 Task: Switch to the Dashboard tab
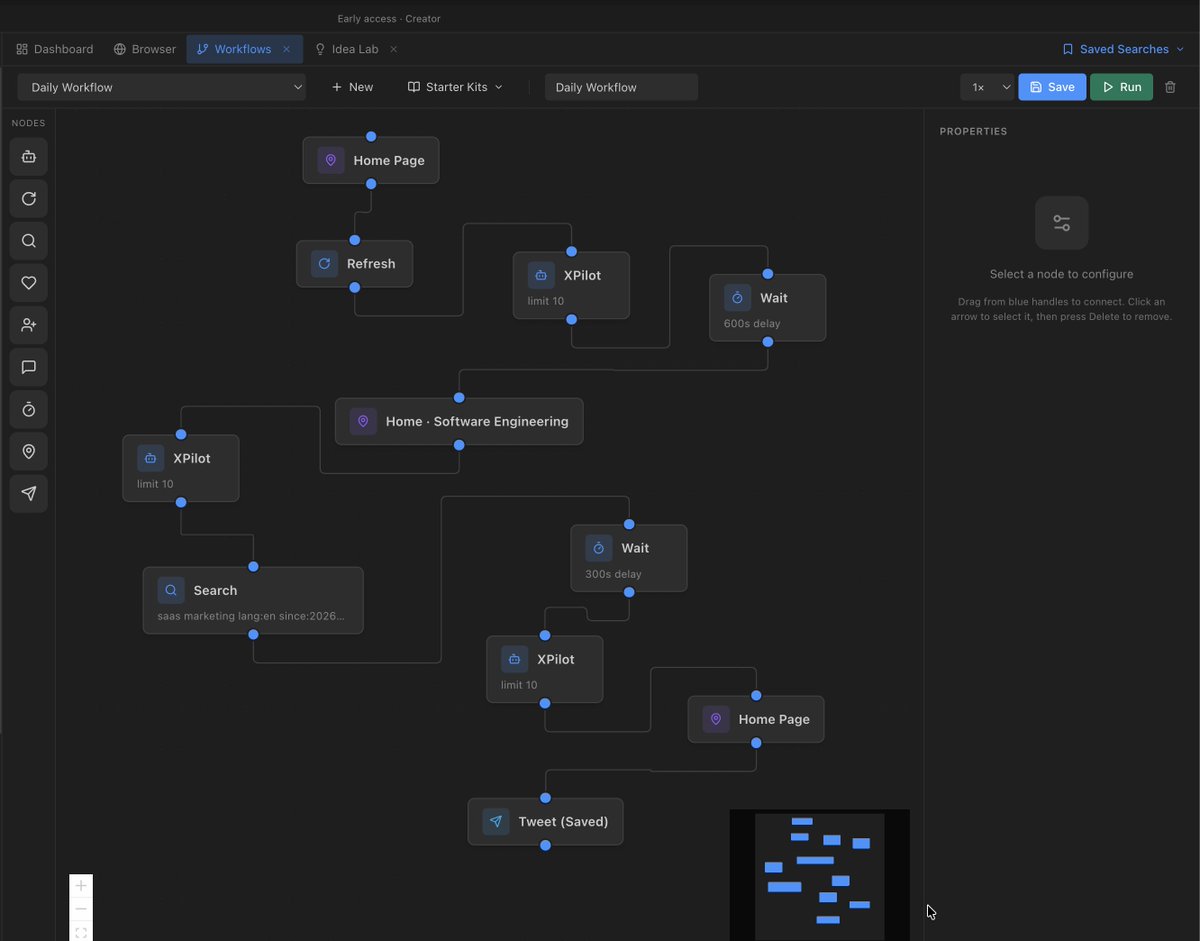pos(55,49)
